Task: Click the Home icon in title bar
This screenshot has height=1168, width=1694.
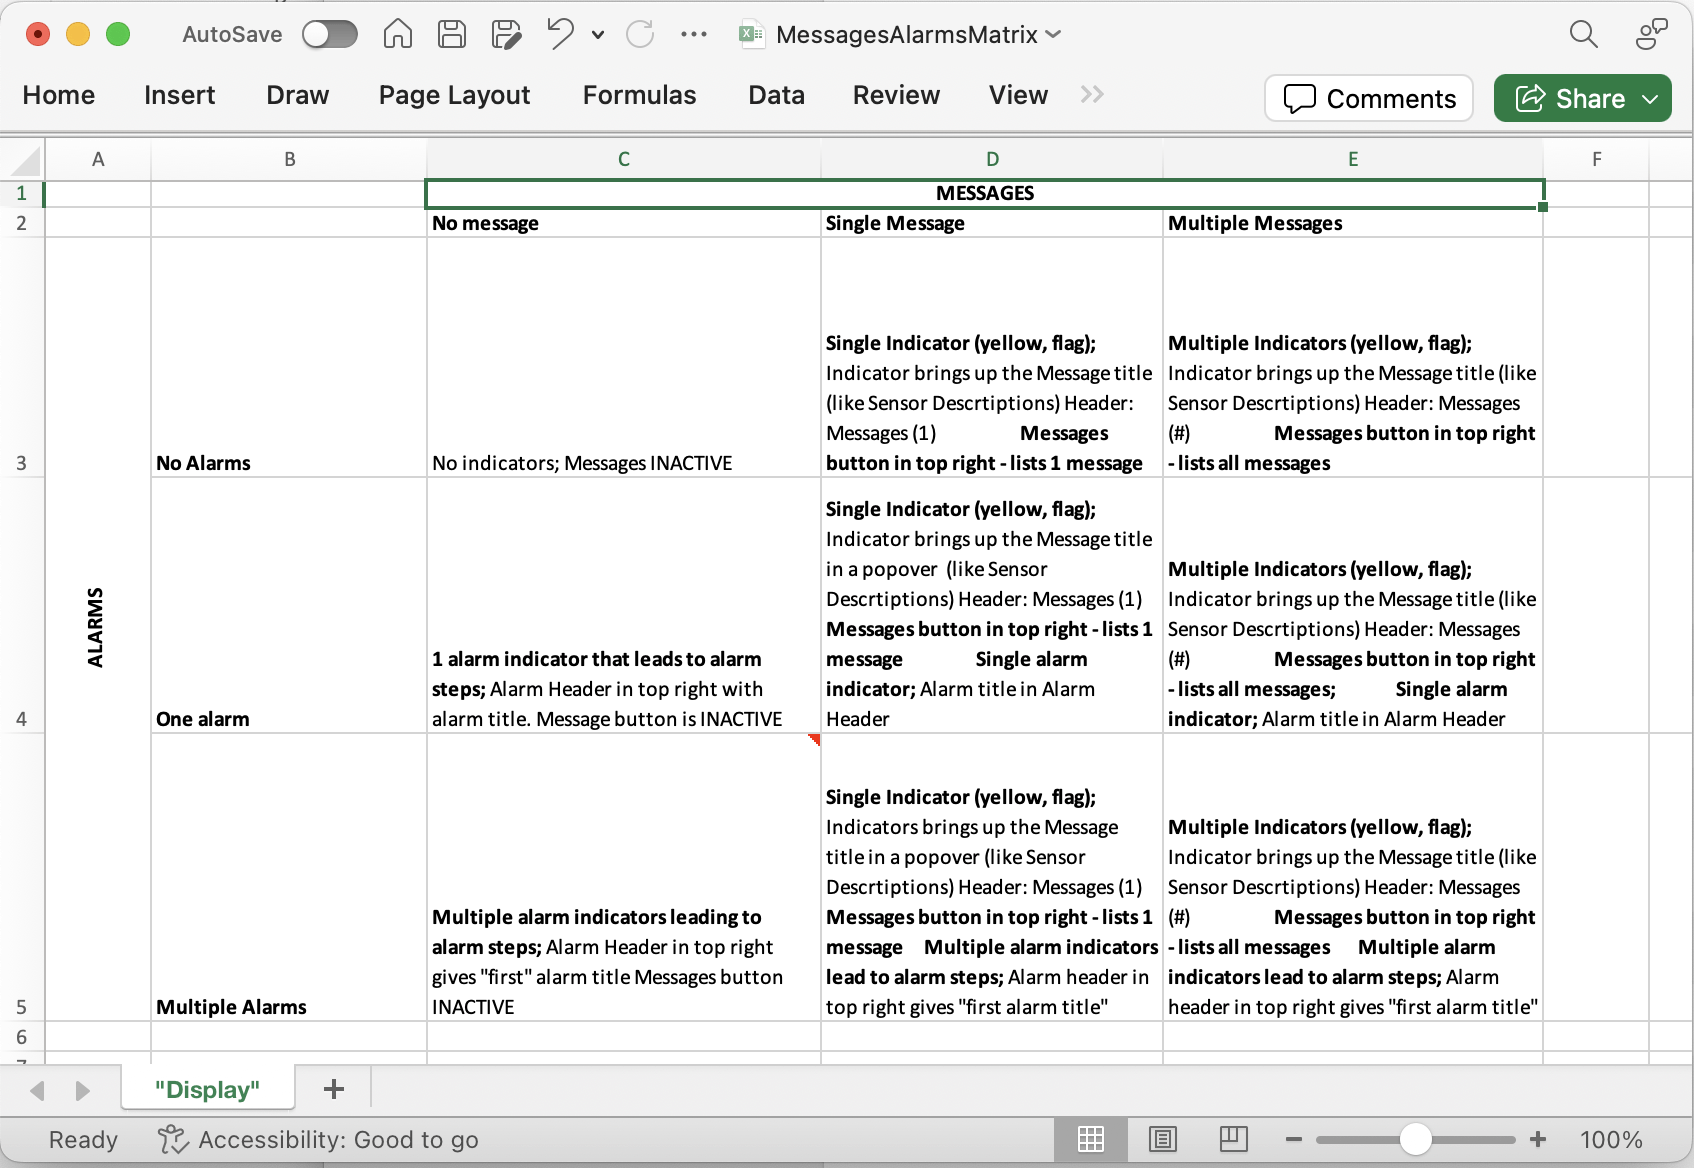Action: coord(397,34)
